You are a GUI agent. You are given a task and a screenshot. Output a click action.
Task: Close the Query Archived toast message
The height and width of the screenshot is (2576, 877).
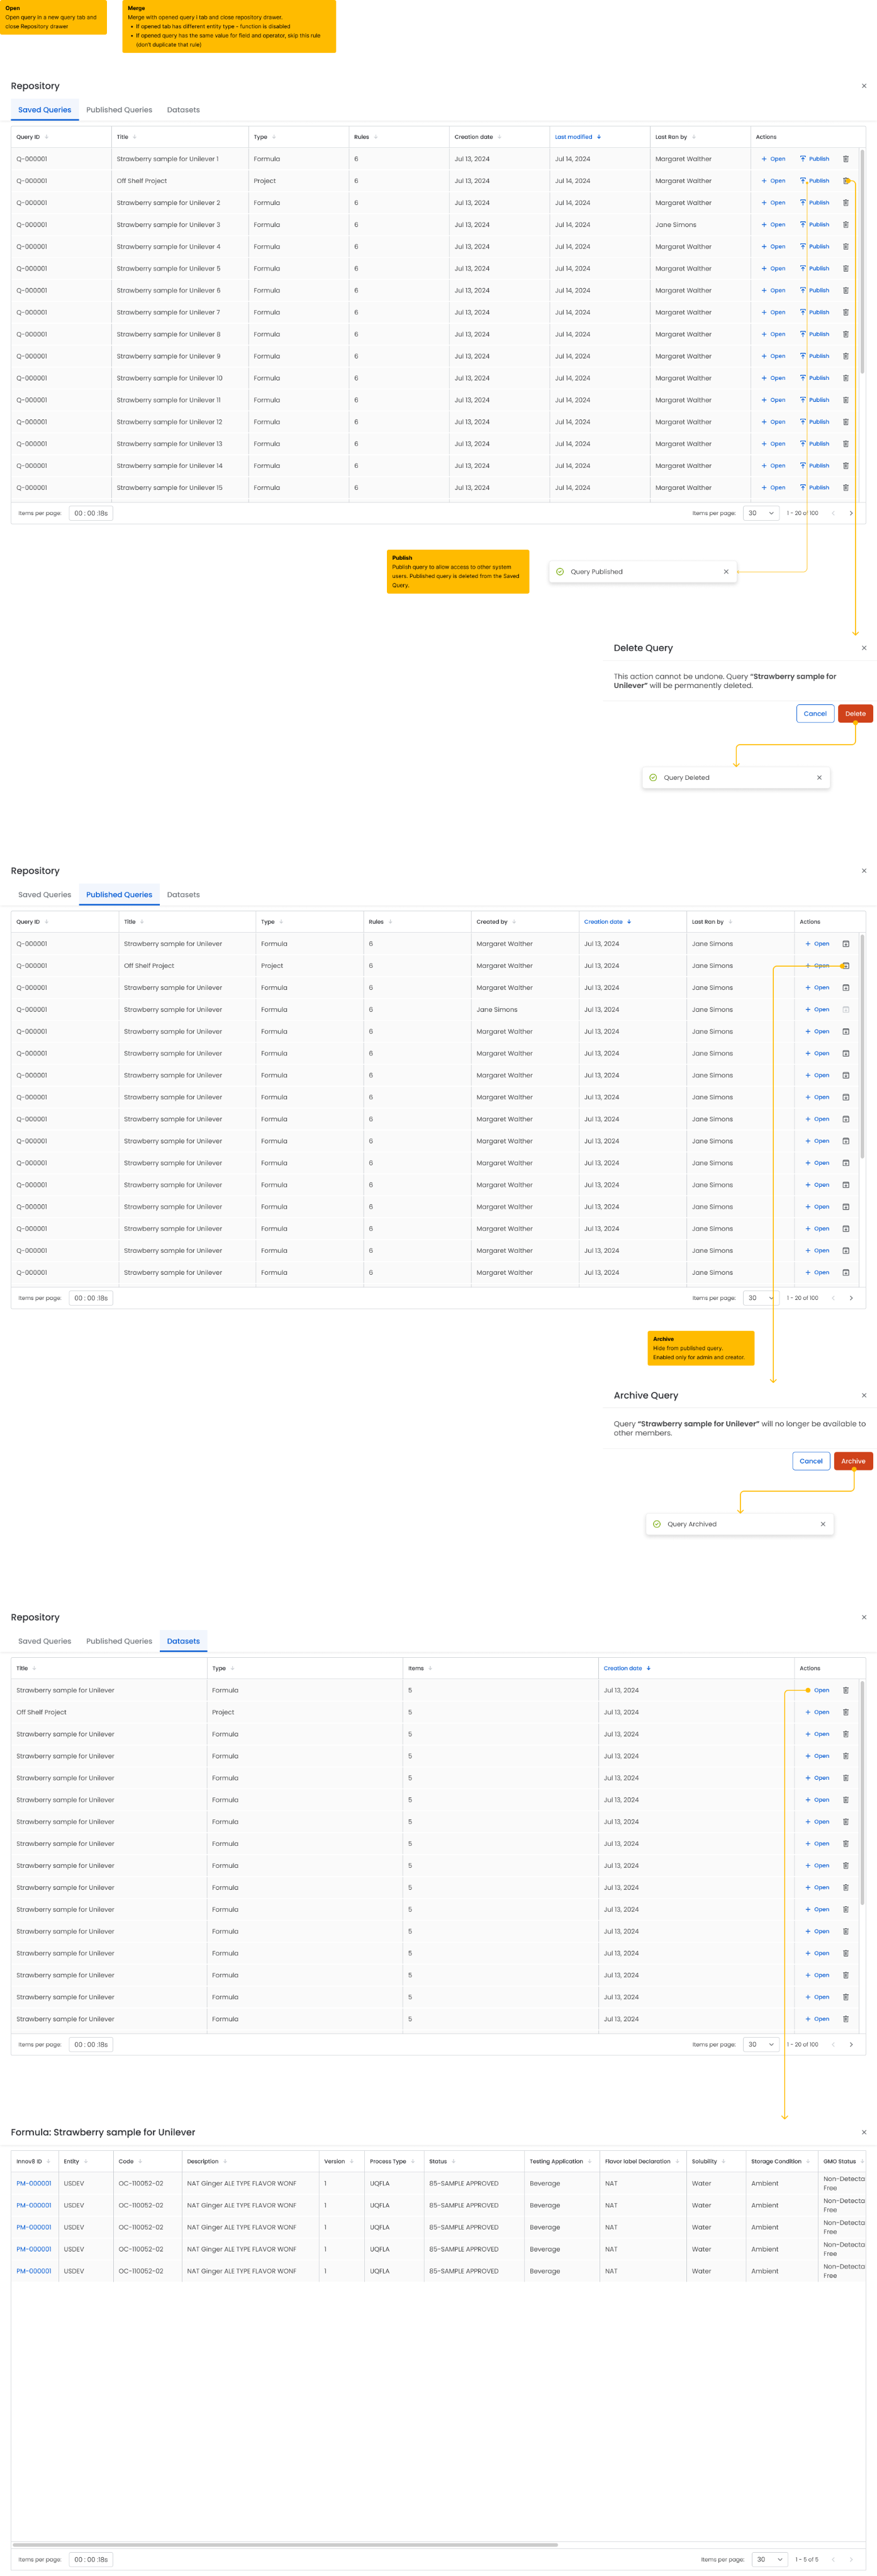(823, 1524)
